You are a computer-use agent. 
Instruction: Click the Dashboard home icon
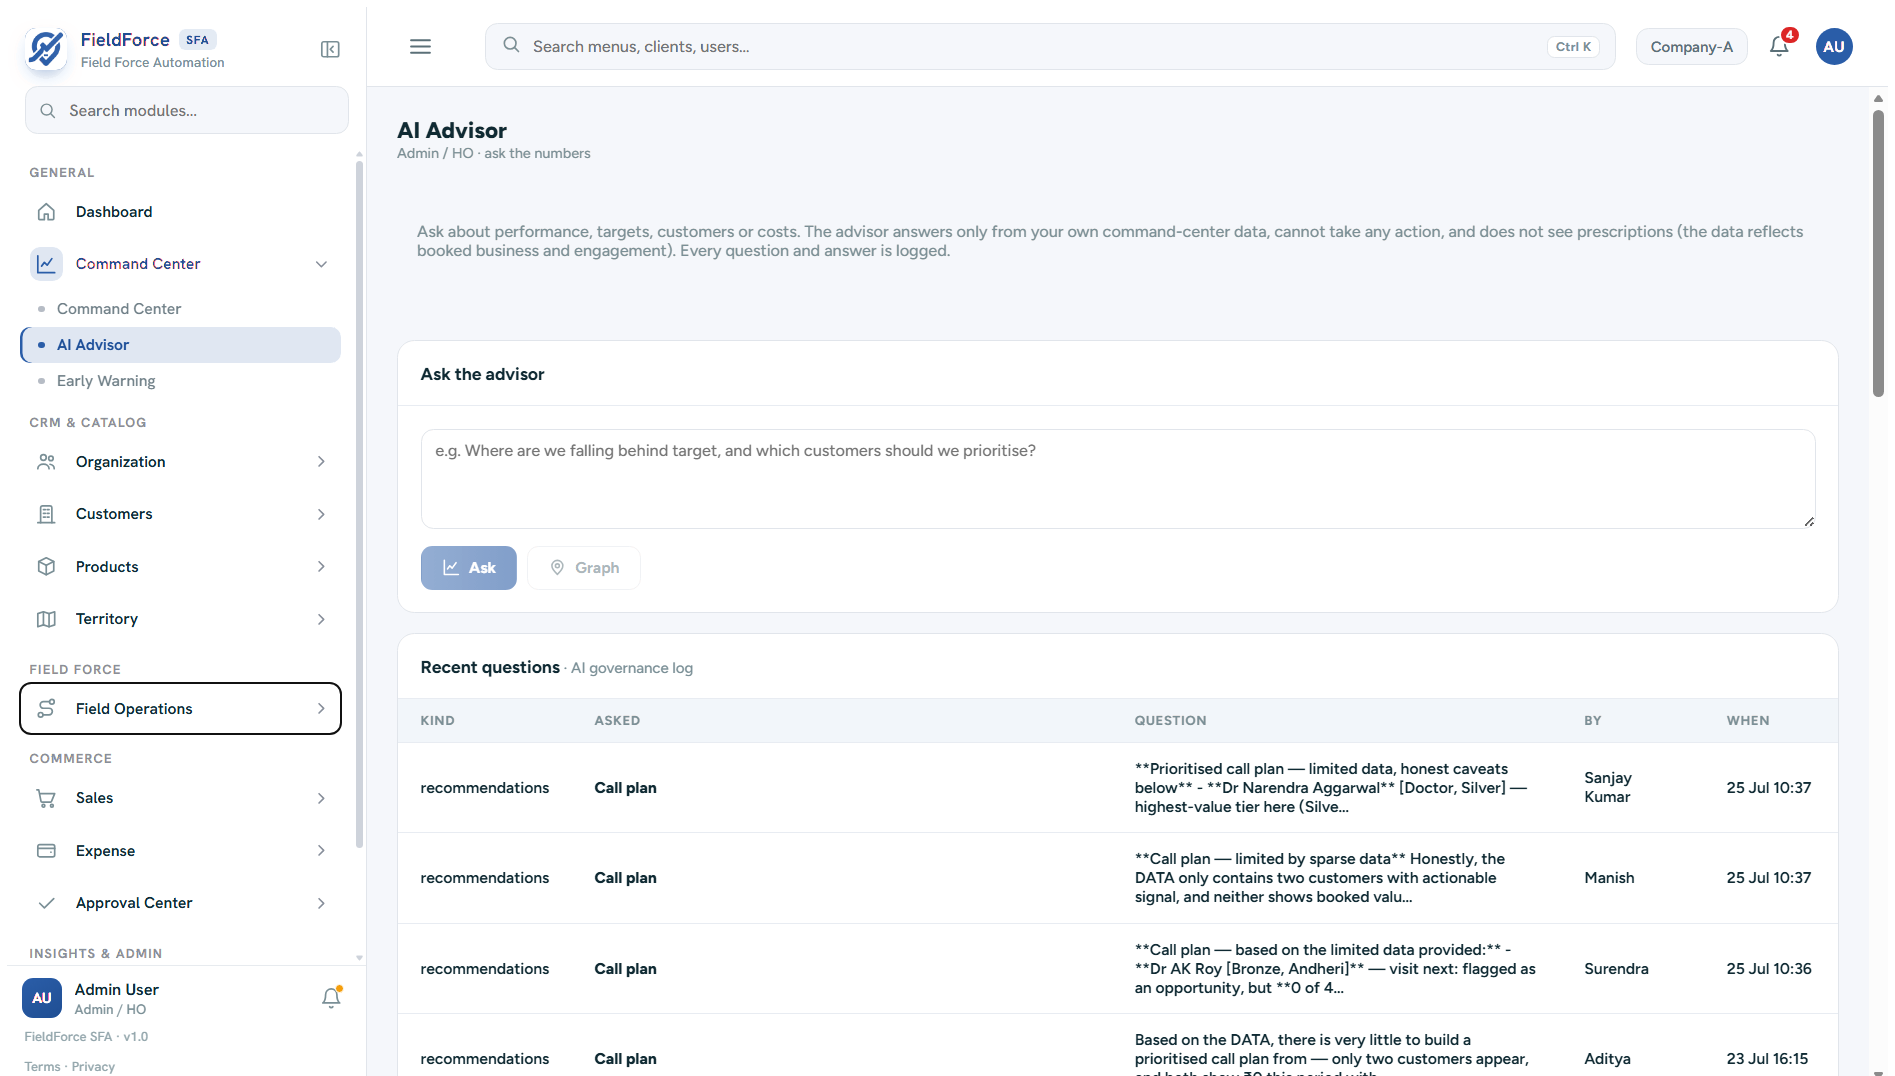click(x=46, y=212)
